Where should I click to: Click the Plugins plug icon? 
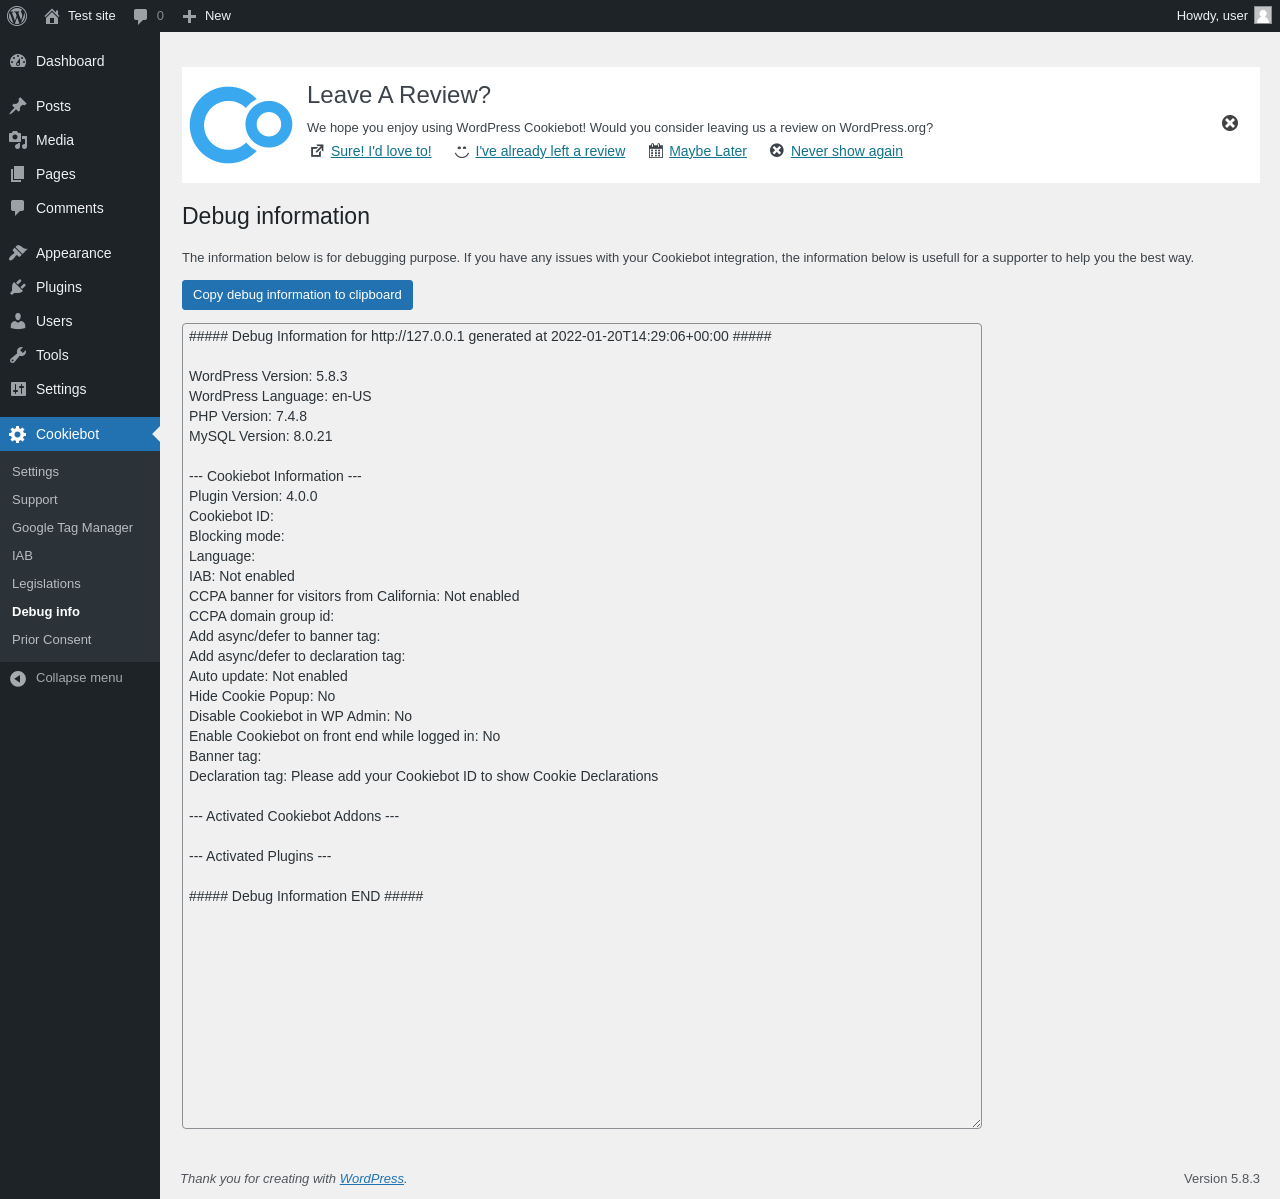[18, 287]
